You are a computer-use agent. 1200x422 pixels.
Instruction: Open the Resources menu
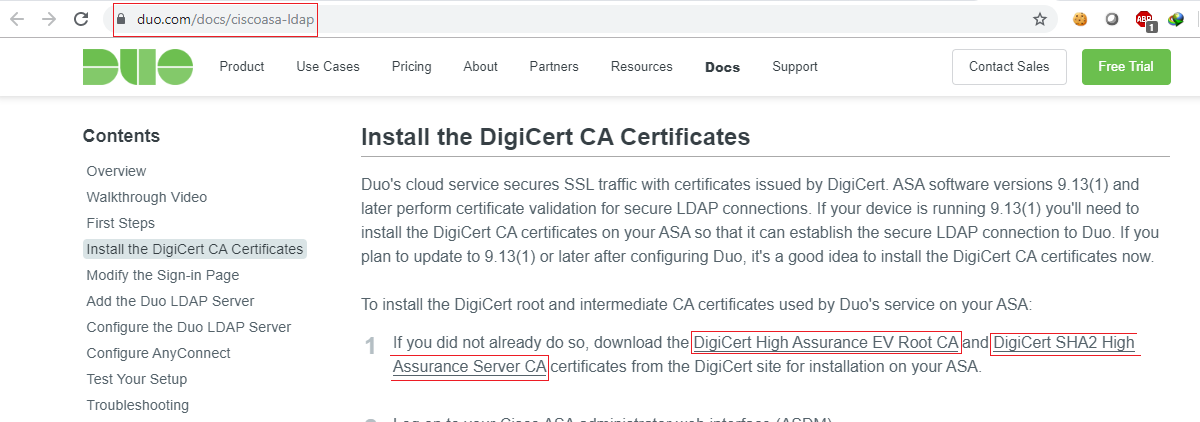[x=641, y=67]
